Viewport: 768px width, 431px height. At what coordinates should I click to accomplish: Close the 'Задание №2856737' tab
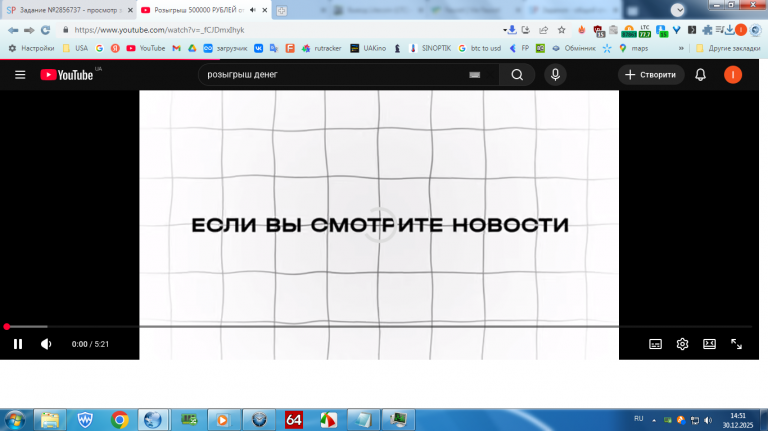[130, 10]
